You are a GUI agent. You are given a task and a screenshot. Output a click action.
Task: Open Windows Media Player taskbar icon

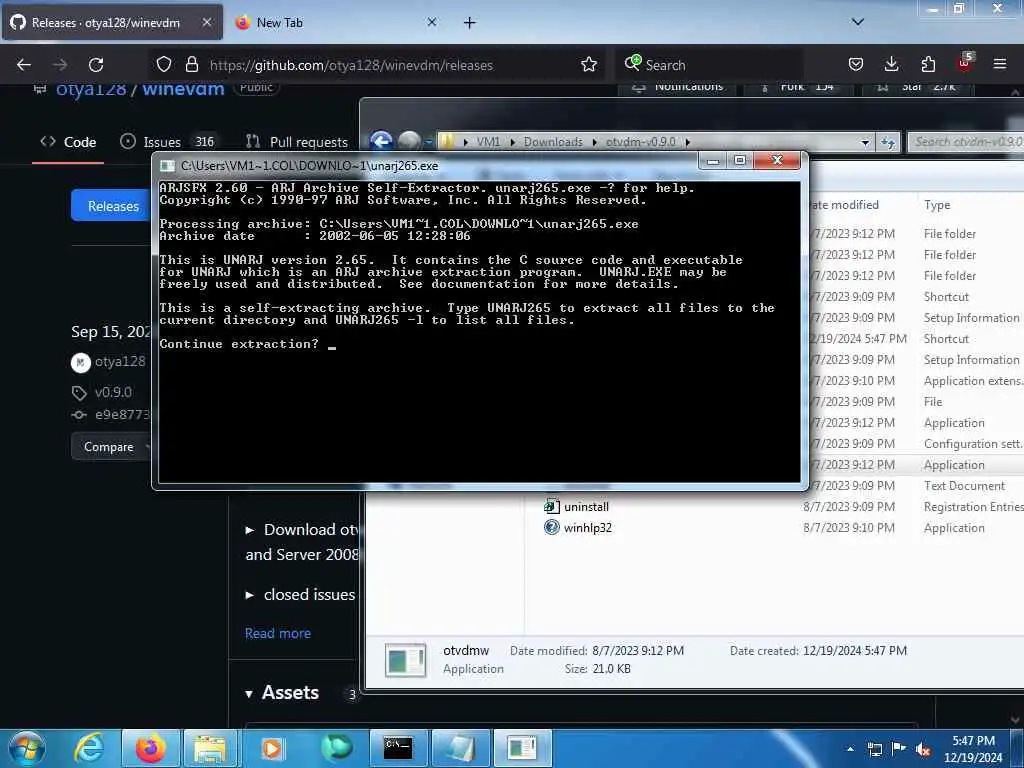272,748
